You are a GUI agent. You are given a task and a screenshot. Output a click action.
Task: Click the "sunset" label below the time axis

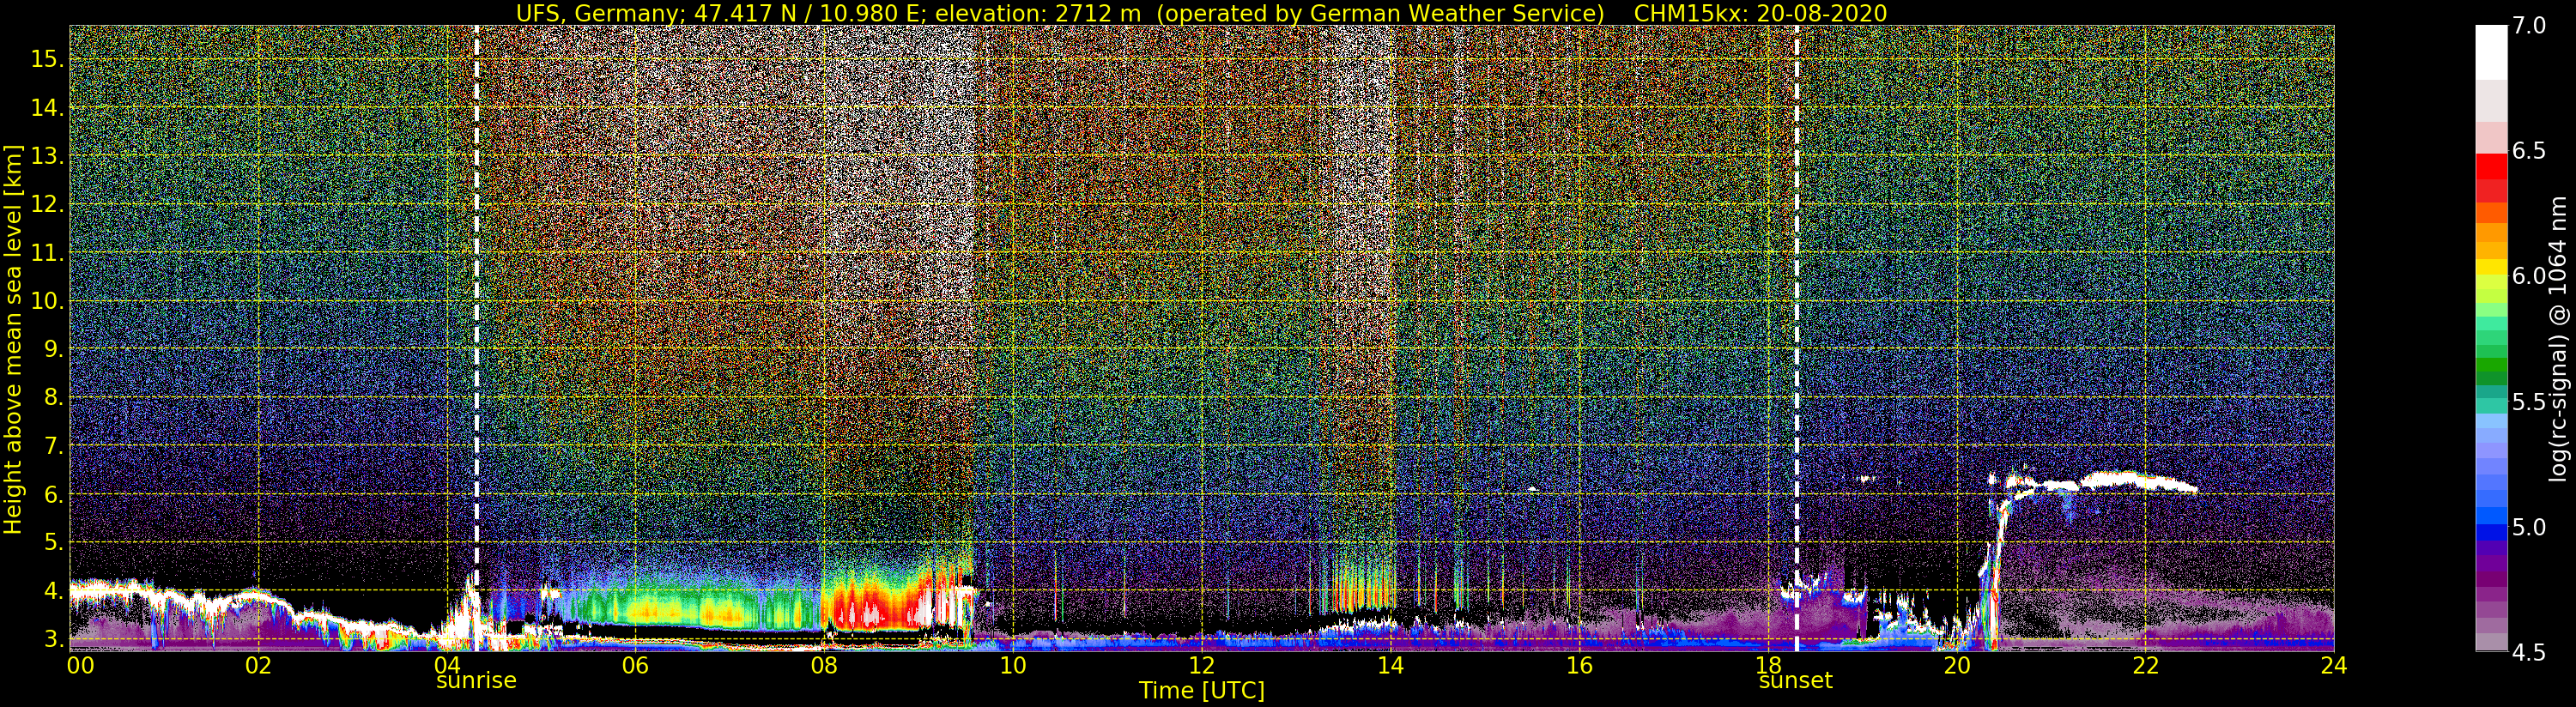pos(1796,681)
